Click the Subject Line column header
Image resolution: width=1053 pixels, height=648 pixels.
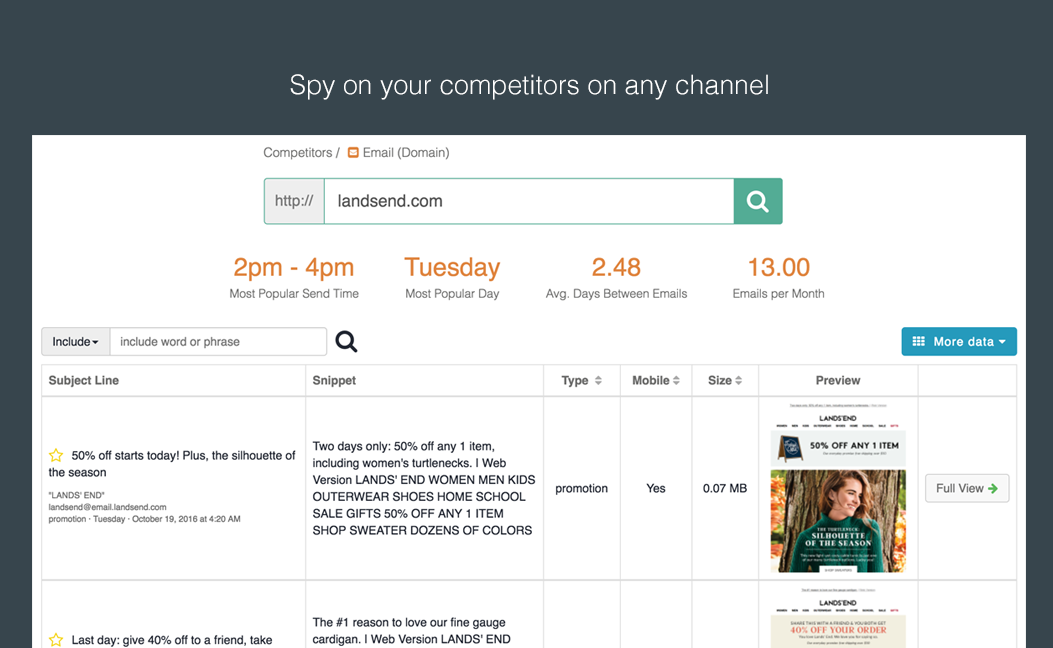click(85, 380)
